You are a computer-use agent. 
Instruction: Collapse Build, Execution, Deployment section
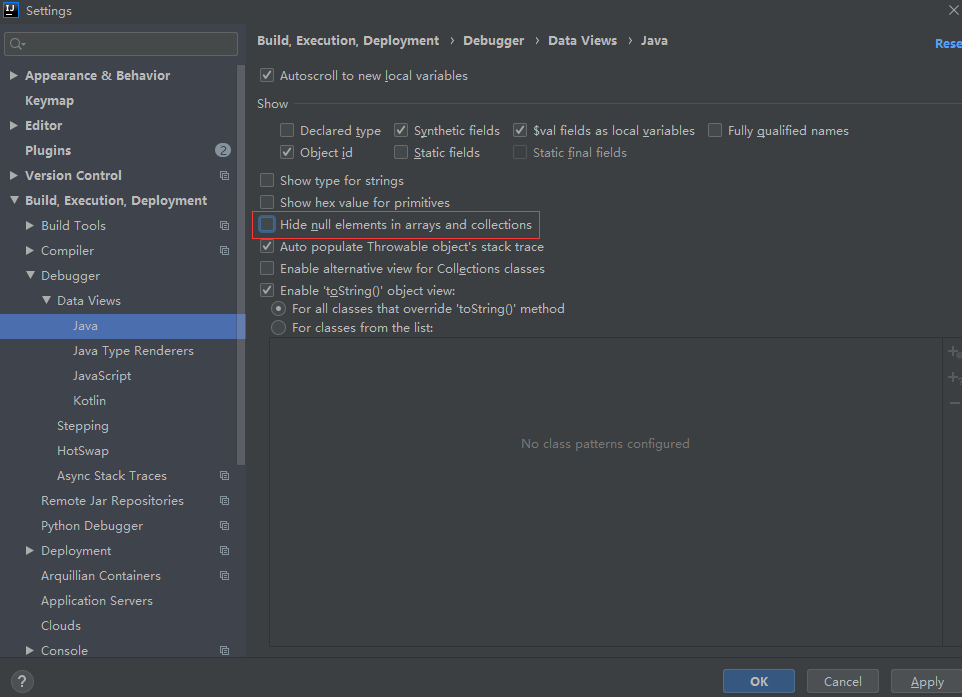click(x=14, y=200)
